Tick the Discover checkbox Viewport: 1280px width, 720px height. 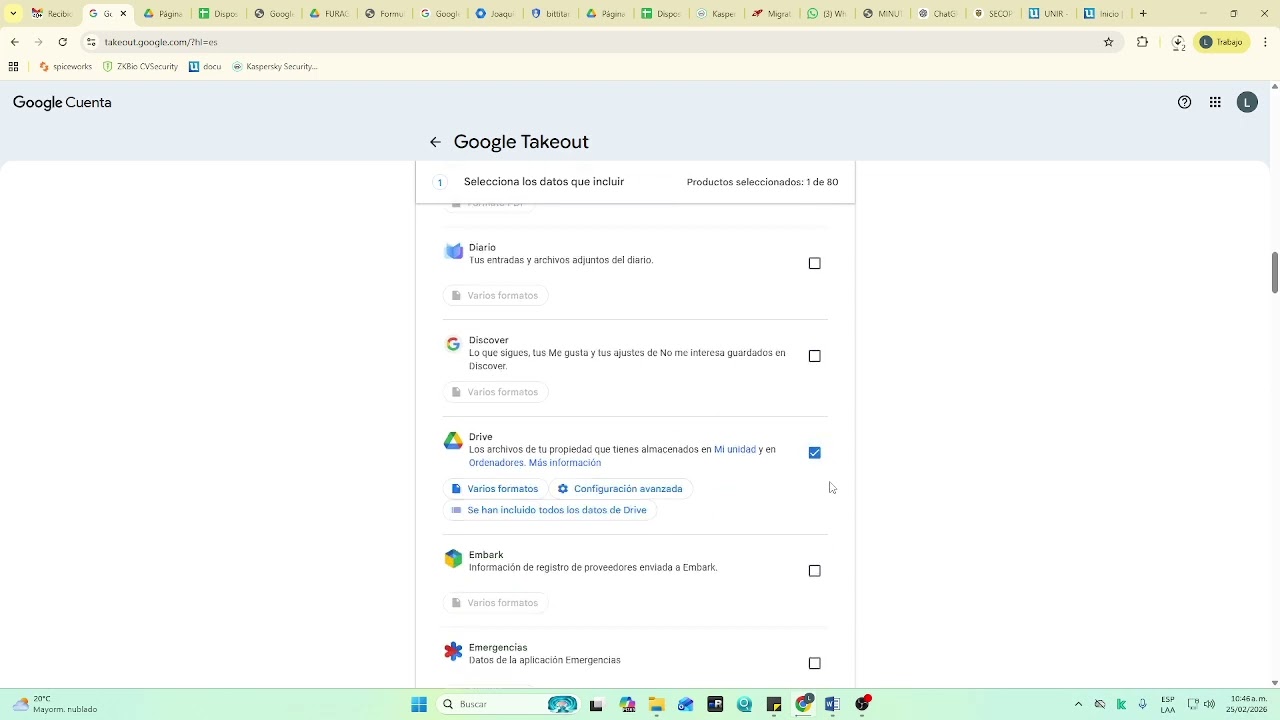click(814, 356)
